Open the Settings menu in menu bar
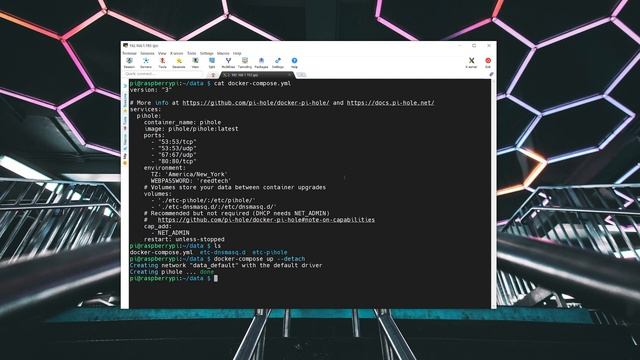The height and width of the screenshot is (360, 640). [x=207, y=53]
